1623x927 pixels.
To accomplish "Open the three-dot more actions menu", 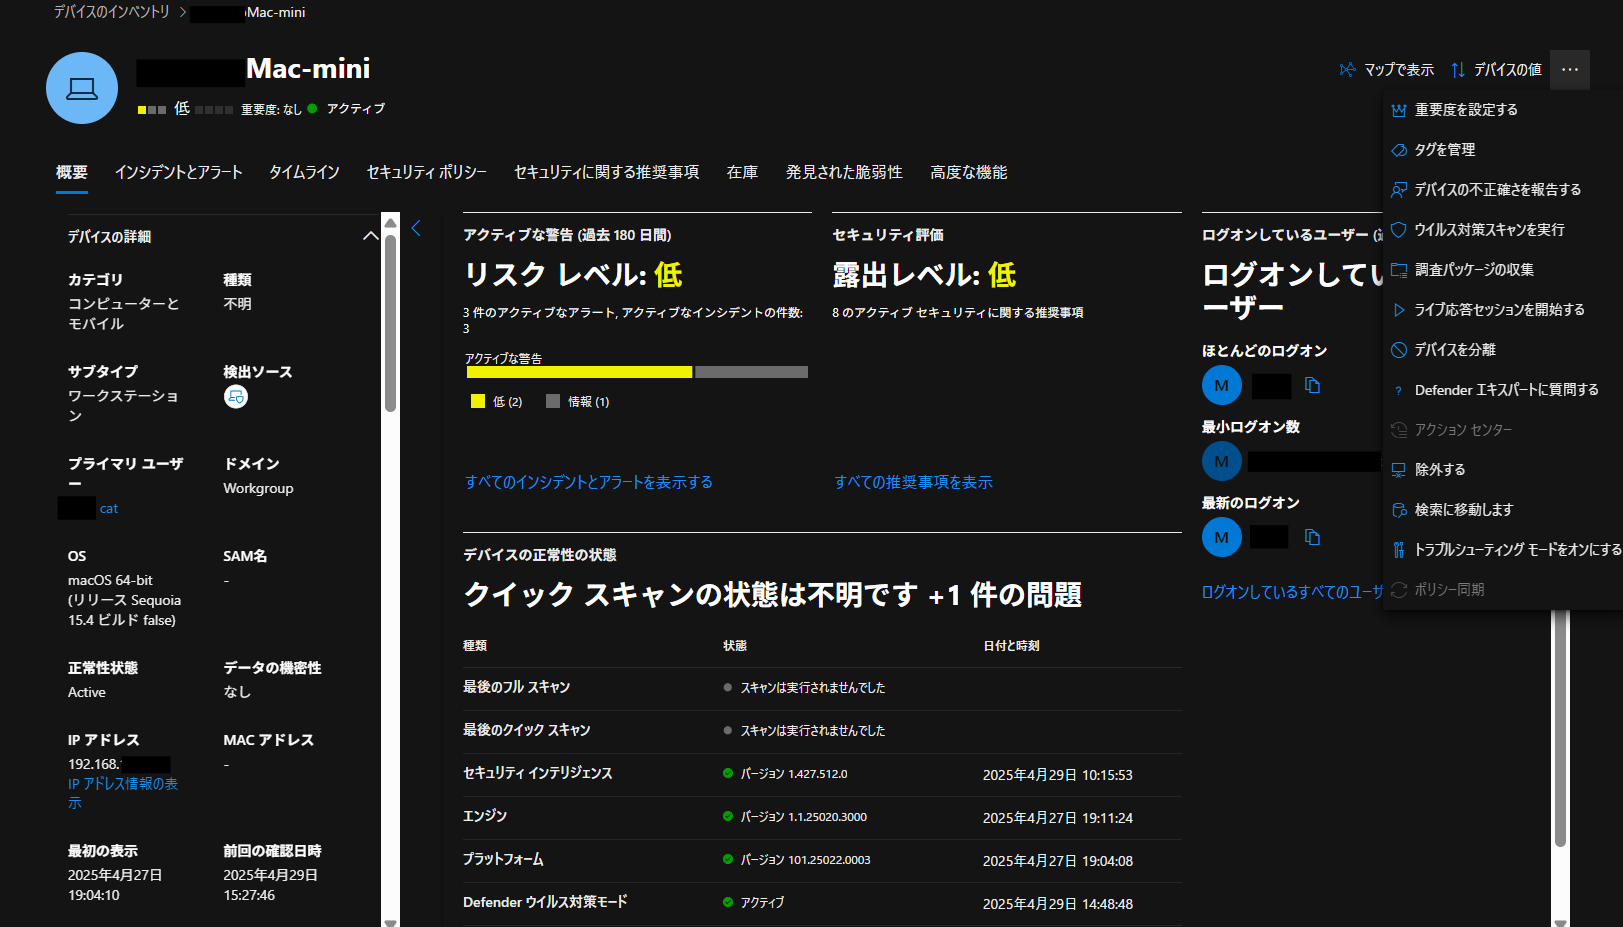I will tap(1570, 70).
